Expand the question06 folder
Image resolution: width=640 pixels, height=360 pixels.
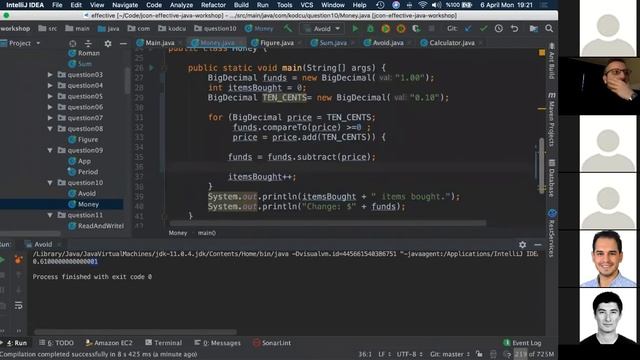[x=50, y=107]
